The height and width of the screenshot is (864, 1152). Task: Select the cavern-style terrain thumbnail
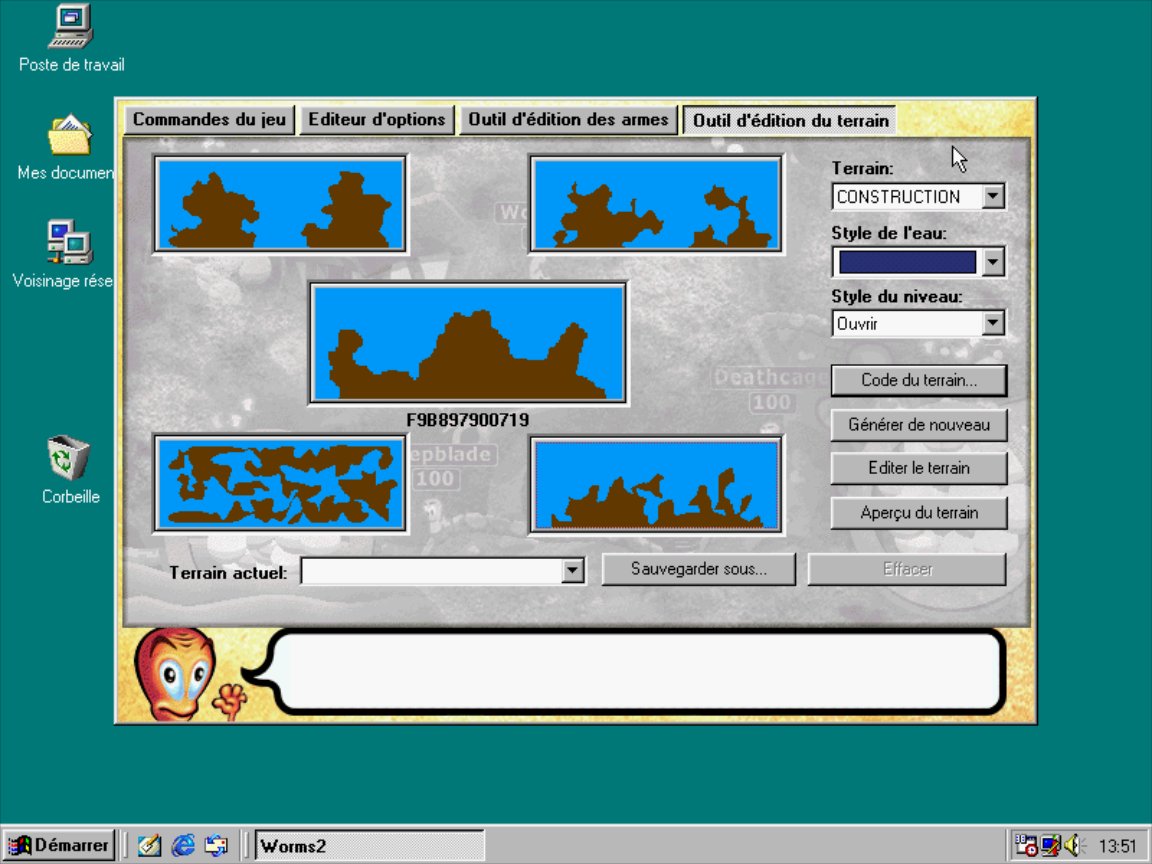point(280,484)
